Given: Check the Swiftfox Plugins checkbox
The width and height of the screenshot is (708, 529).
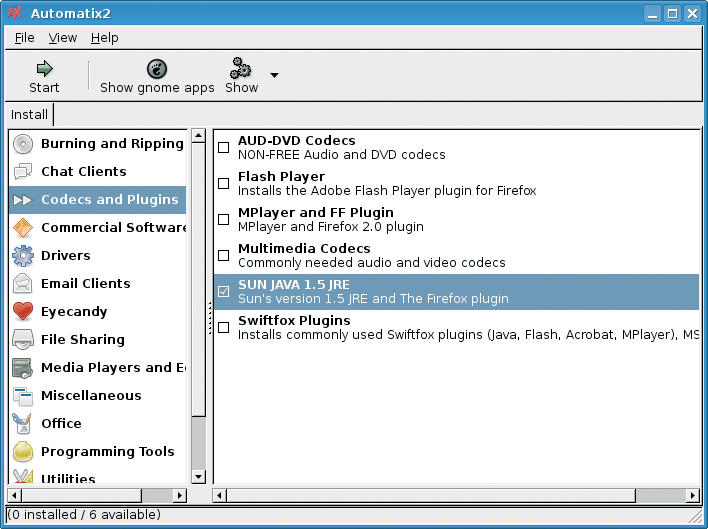Looking at the screenshot, I should click(224, 327).
